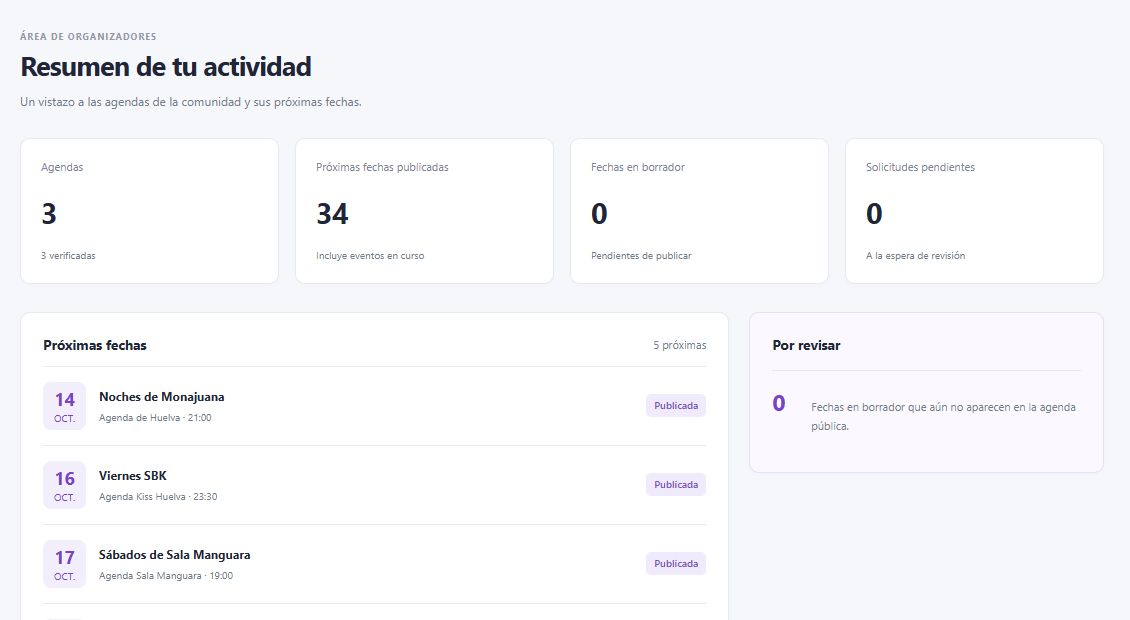Click the Publicada badge for Sábados de Sala Manguara
The image size is (1130, 620).
(x=676, y=564)
